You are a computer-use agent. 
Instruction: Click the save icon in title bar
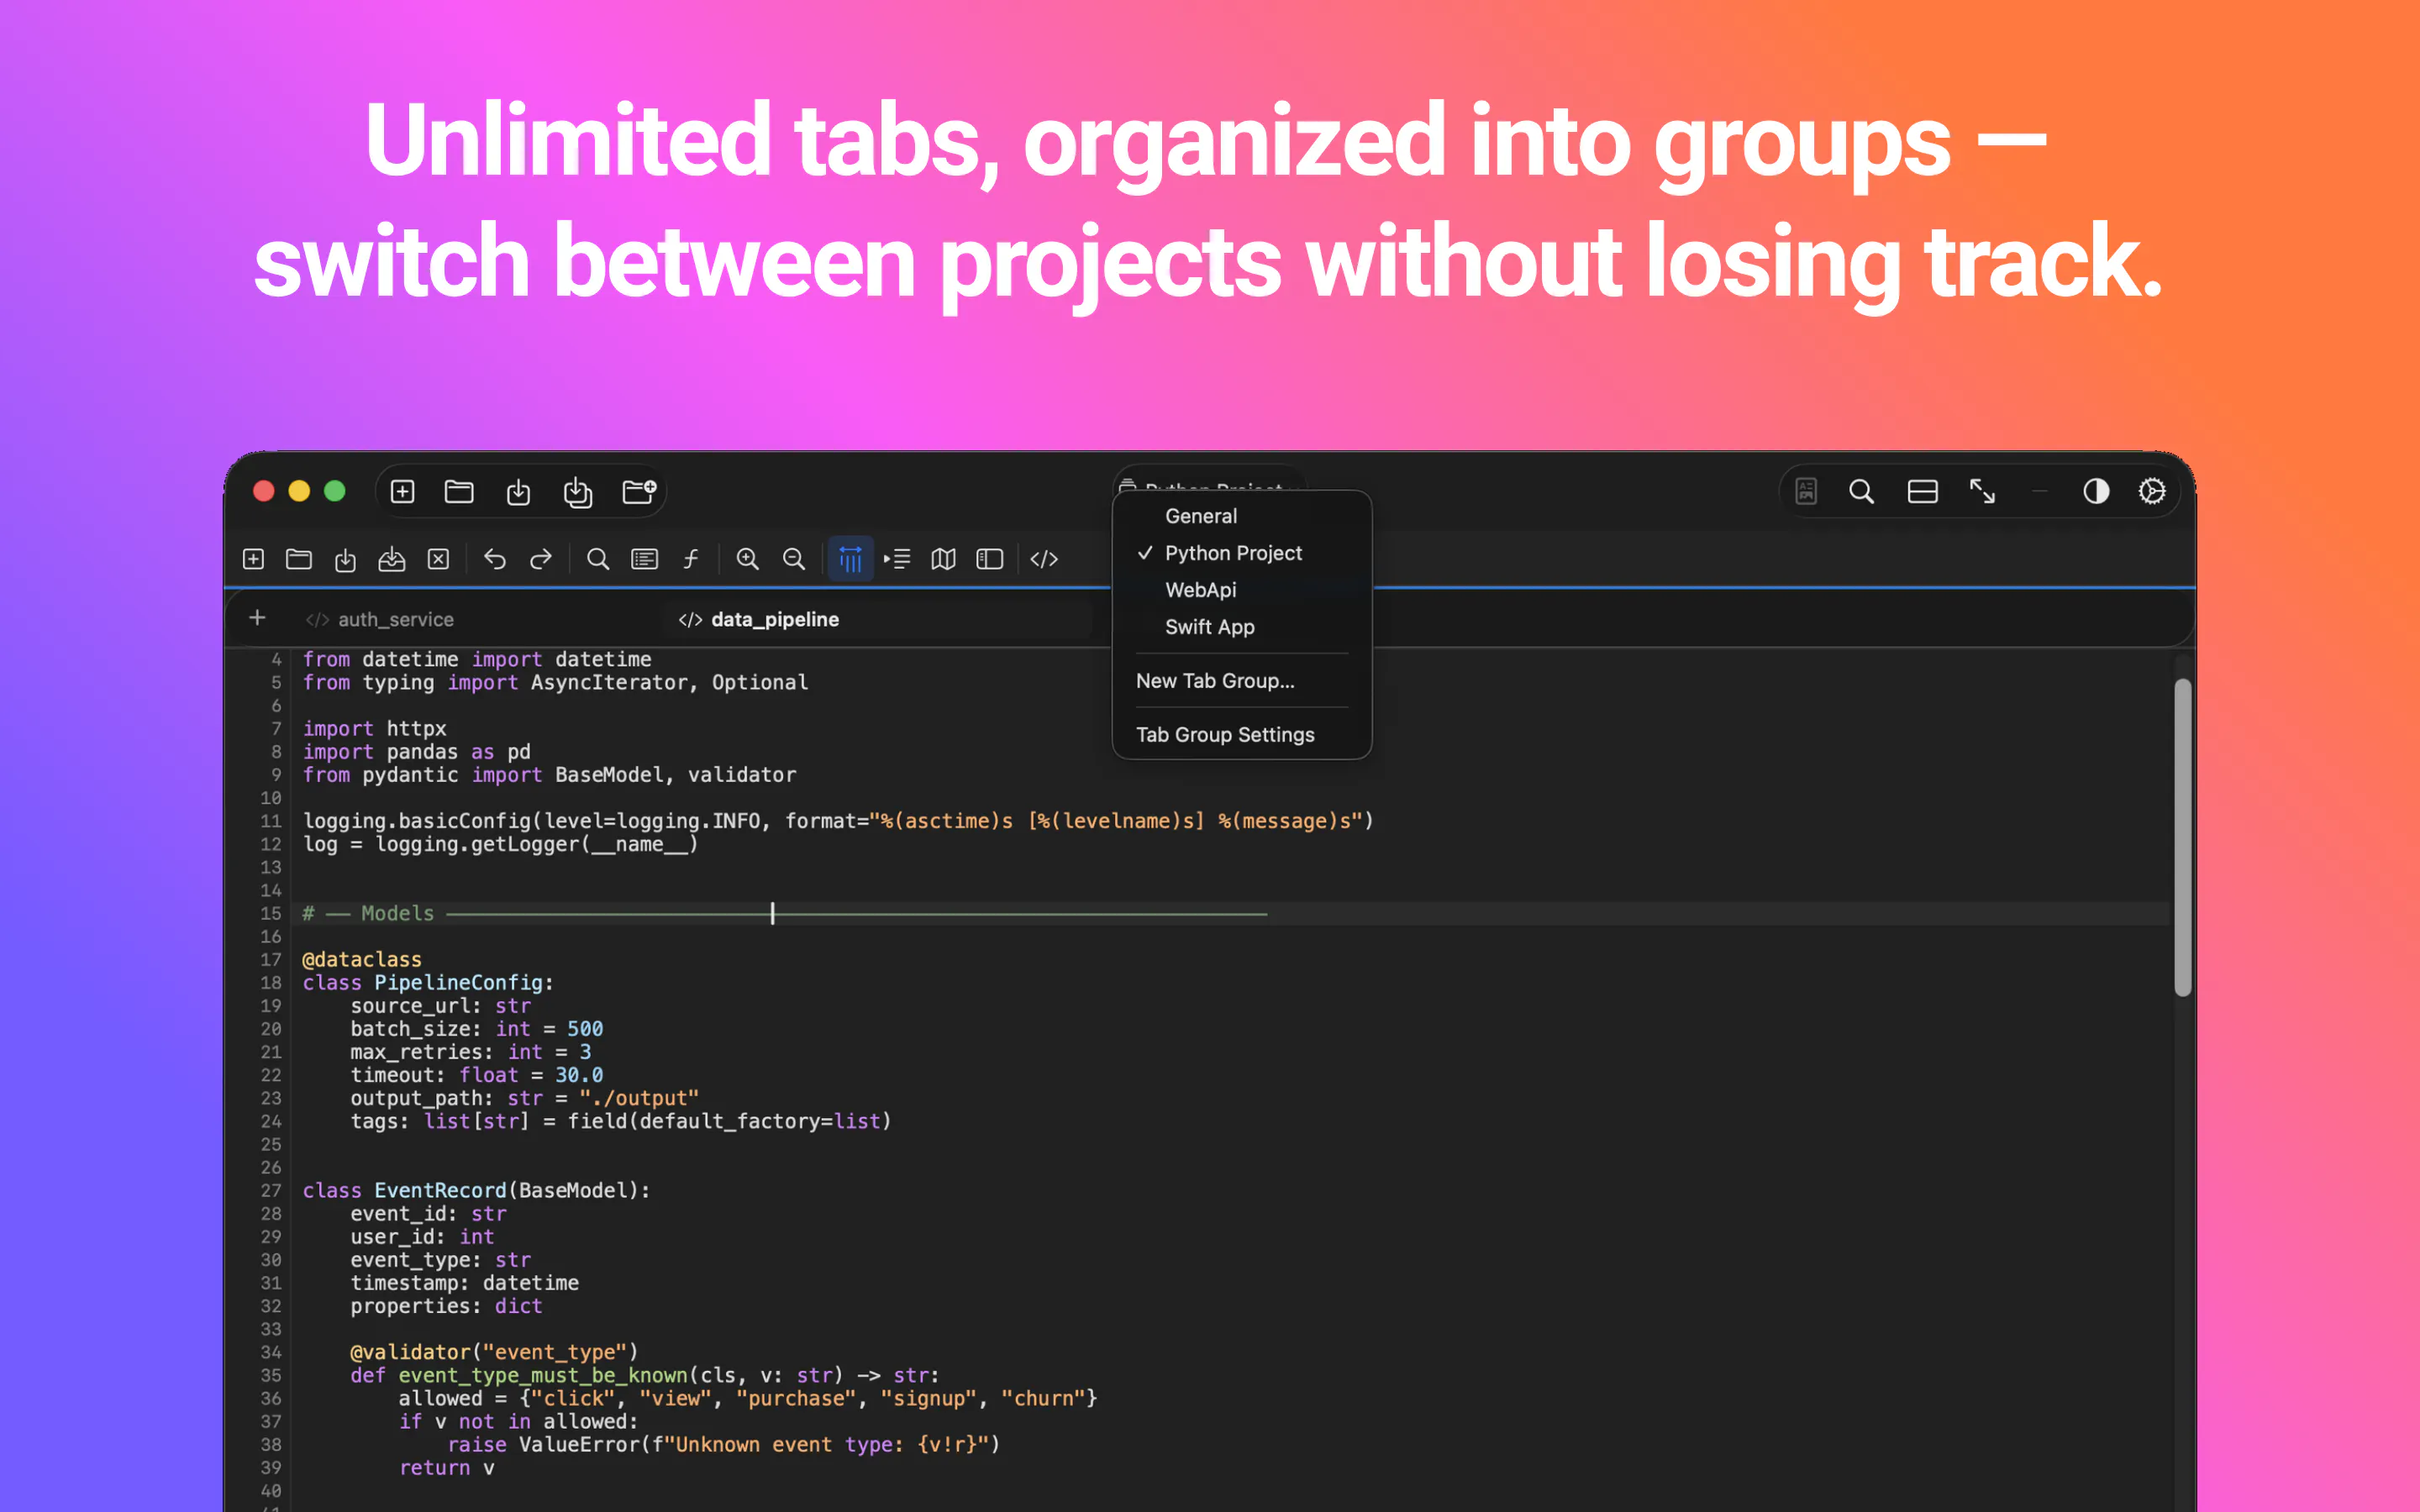tap(518, 491)
